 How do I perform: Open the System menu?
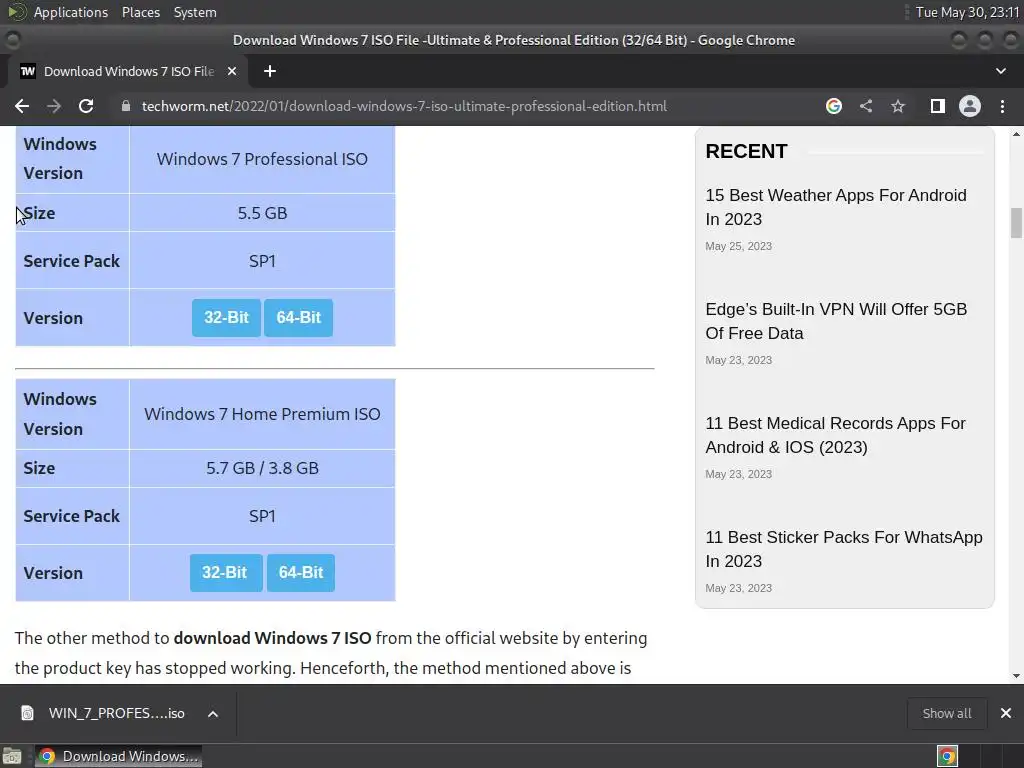click(x=195, y=12)
